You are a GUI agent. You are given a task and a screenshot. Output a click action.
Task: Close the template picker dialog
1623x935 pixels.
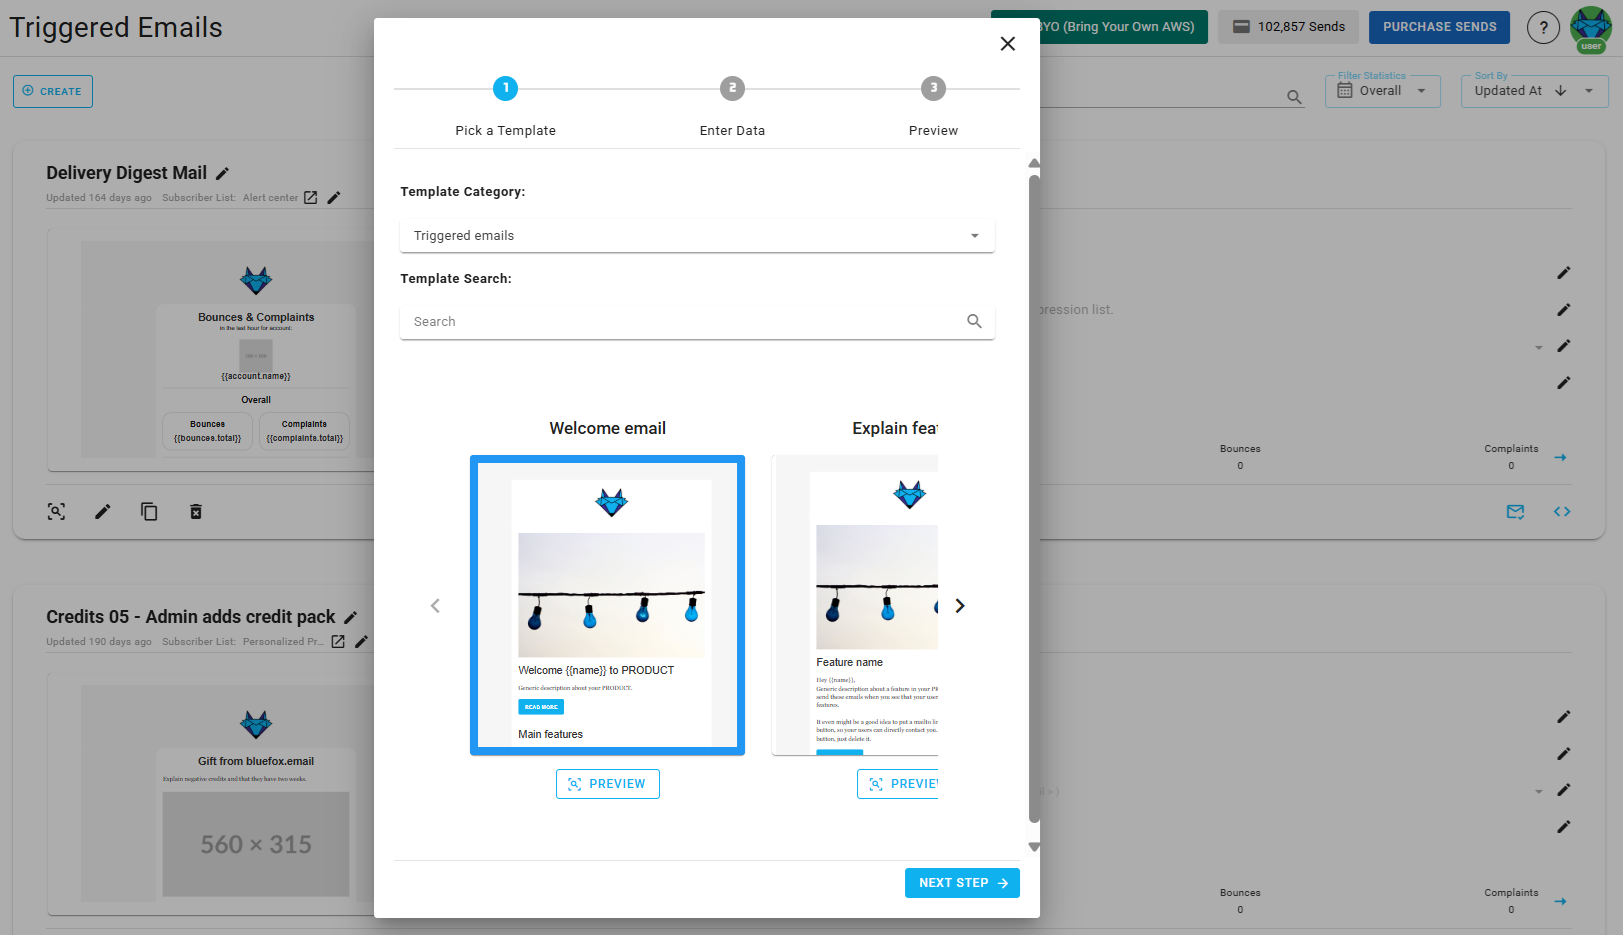pyautogui.click(x=1007, y=44)
